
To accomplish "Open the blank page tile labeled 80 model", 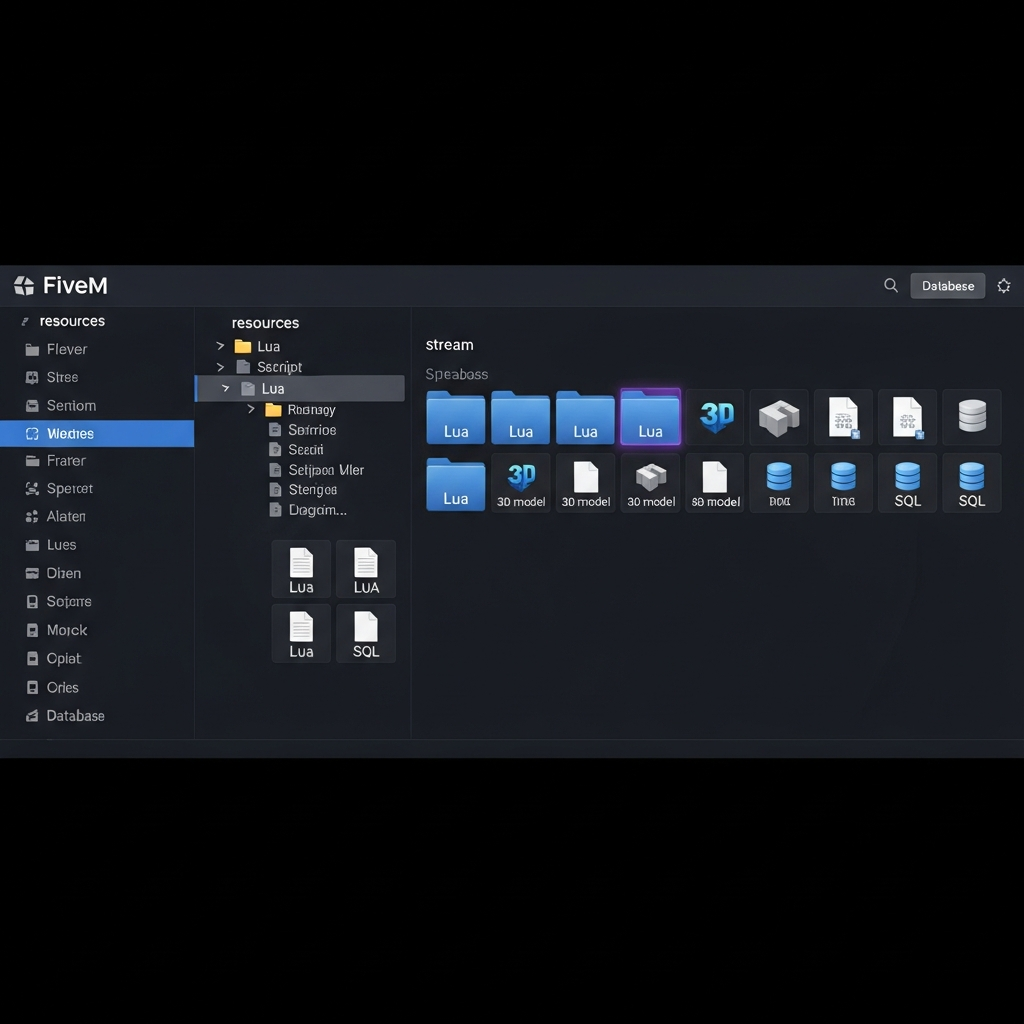I will [x=715, y=483].
